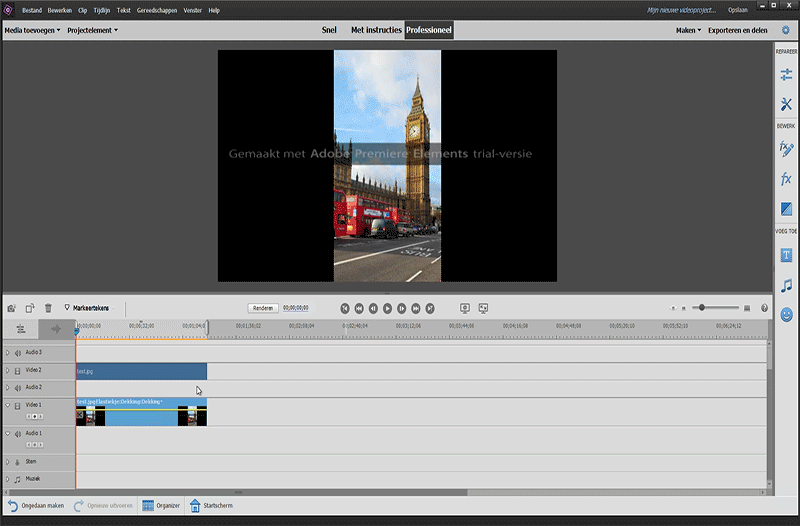Open the Transitions panel icon
800x526 pixels.
(786, 209)
